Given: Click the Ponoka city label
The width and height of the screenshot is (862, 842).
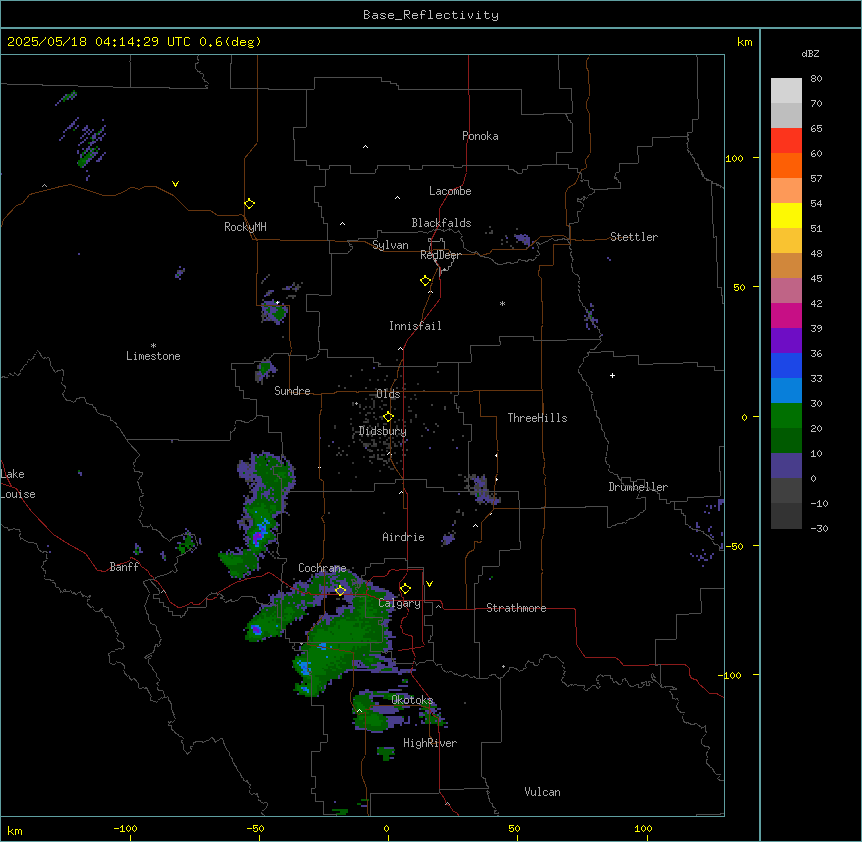Looking at the screenshot, I should [480, 136].
